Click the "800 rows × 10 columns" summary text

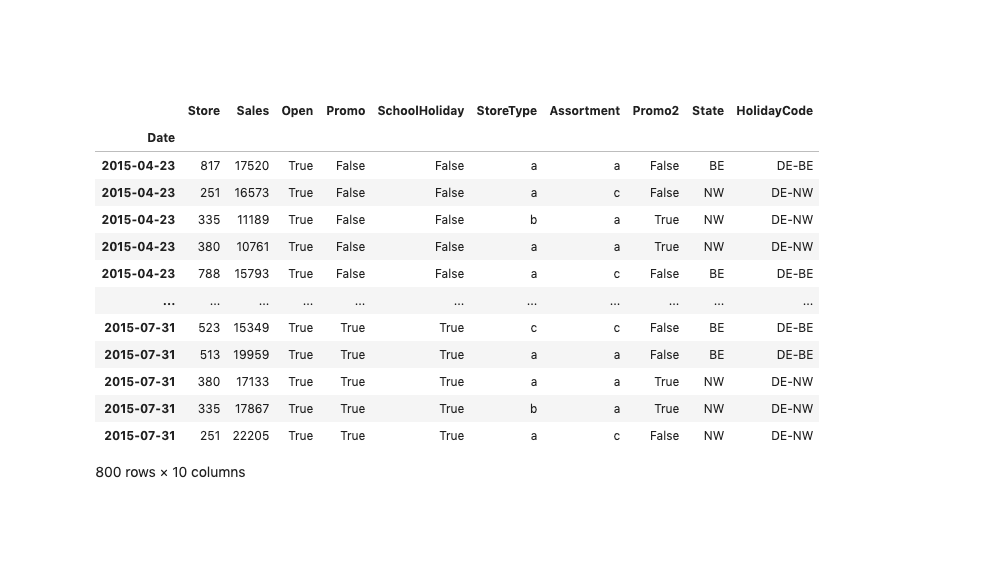click(x=170, y=472)
